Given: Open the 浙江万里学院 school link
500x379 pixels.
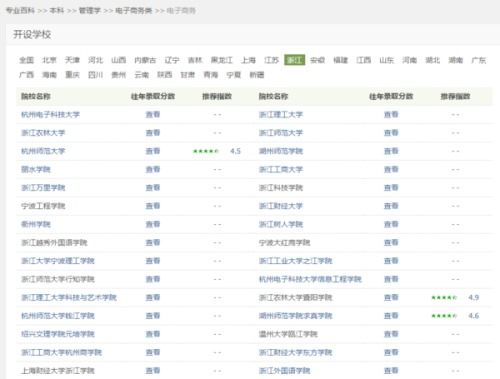Looking at the screenshot, I should coord(43,188).
